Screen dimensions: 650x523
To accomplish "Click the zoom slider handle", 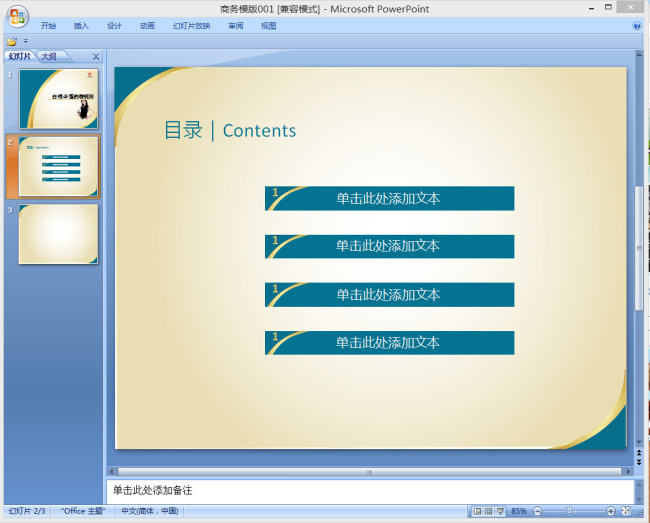I will [570, 511].
